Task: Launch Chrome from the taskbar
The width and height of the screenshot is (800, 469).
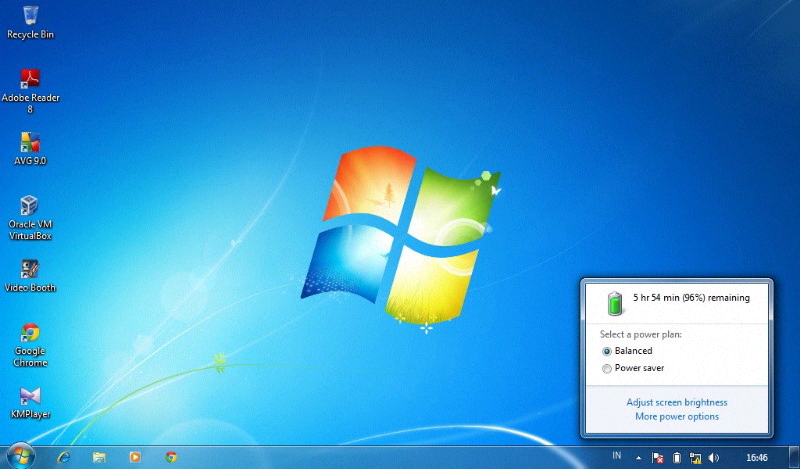Action: (x=171, y=457)
